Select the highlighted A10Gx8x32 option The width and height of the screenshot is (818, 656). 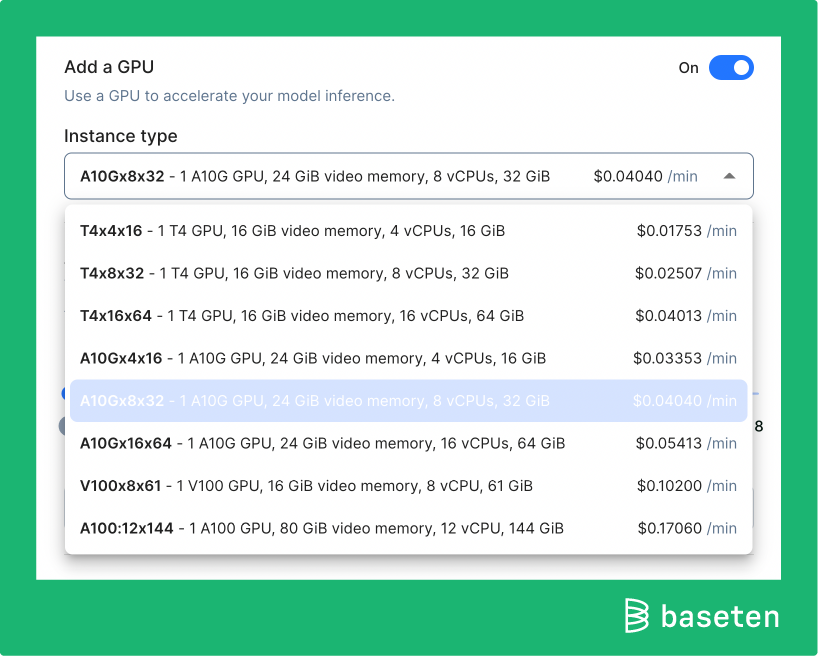[x=300, y=400]
